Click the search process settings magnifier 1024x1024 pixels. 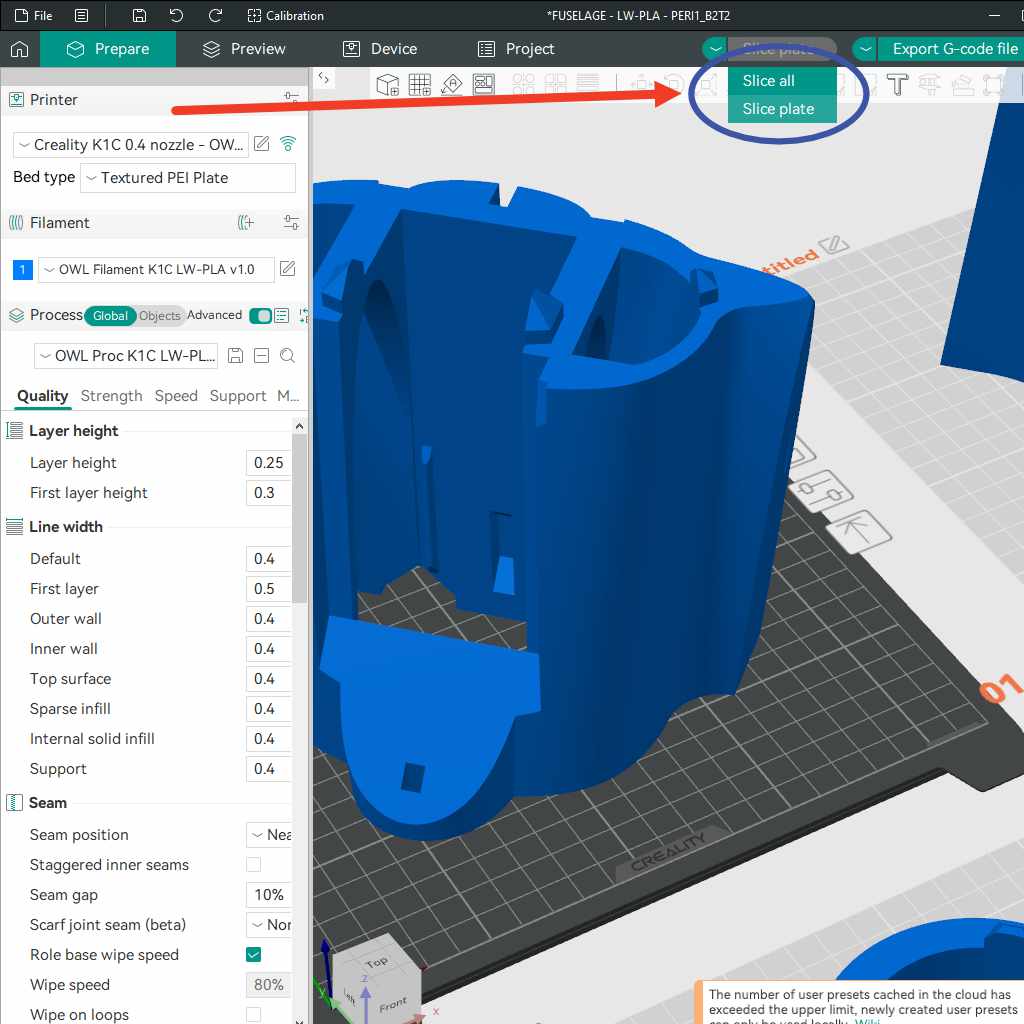click(x=287, y=356)
